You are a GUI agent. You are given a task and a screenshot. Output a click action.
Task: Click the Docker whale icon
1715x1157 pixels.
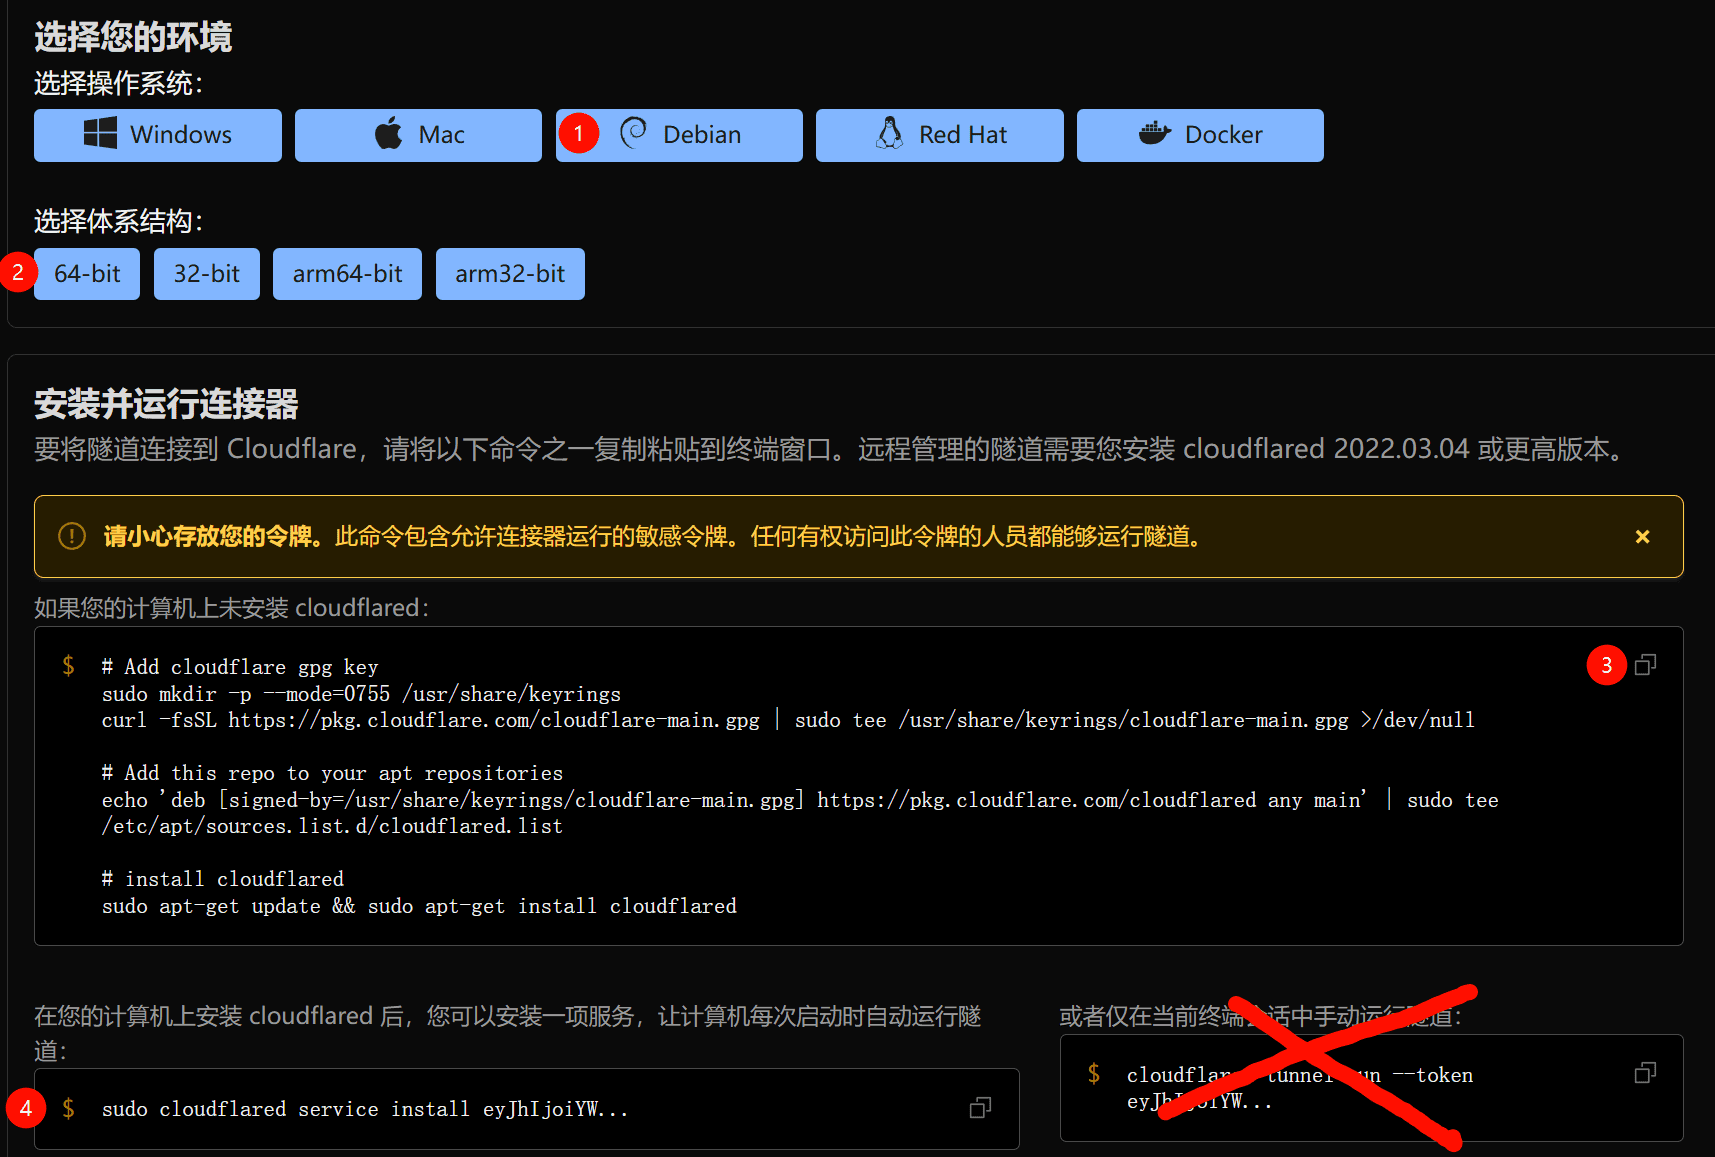1154,133
